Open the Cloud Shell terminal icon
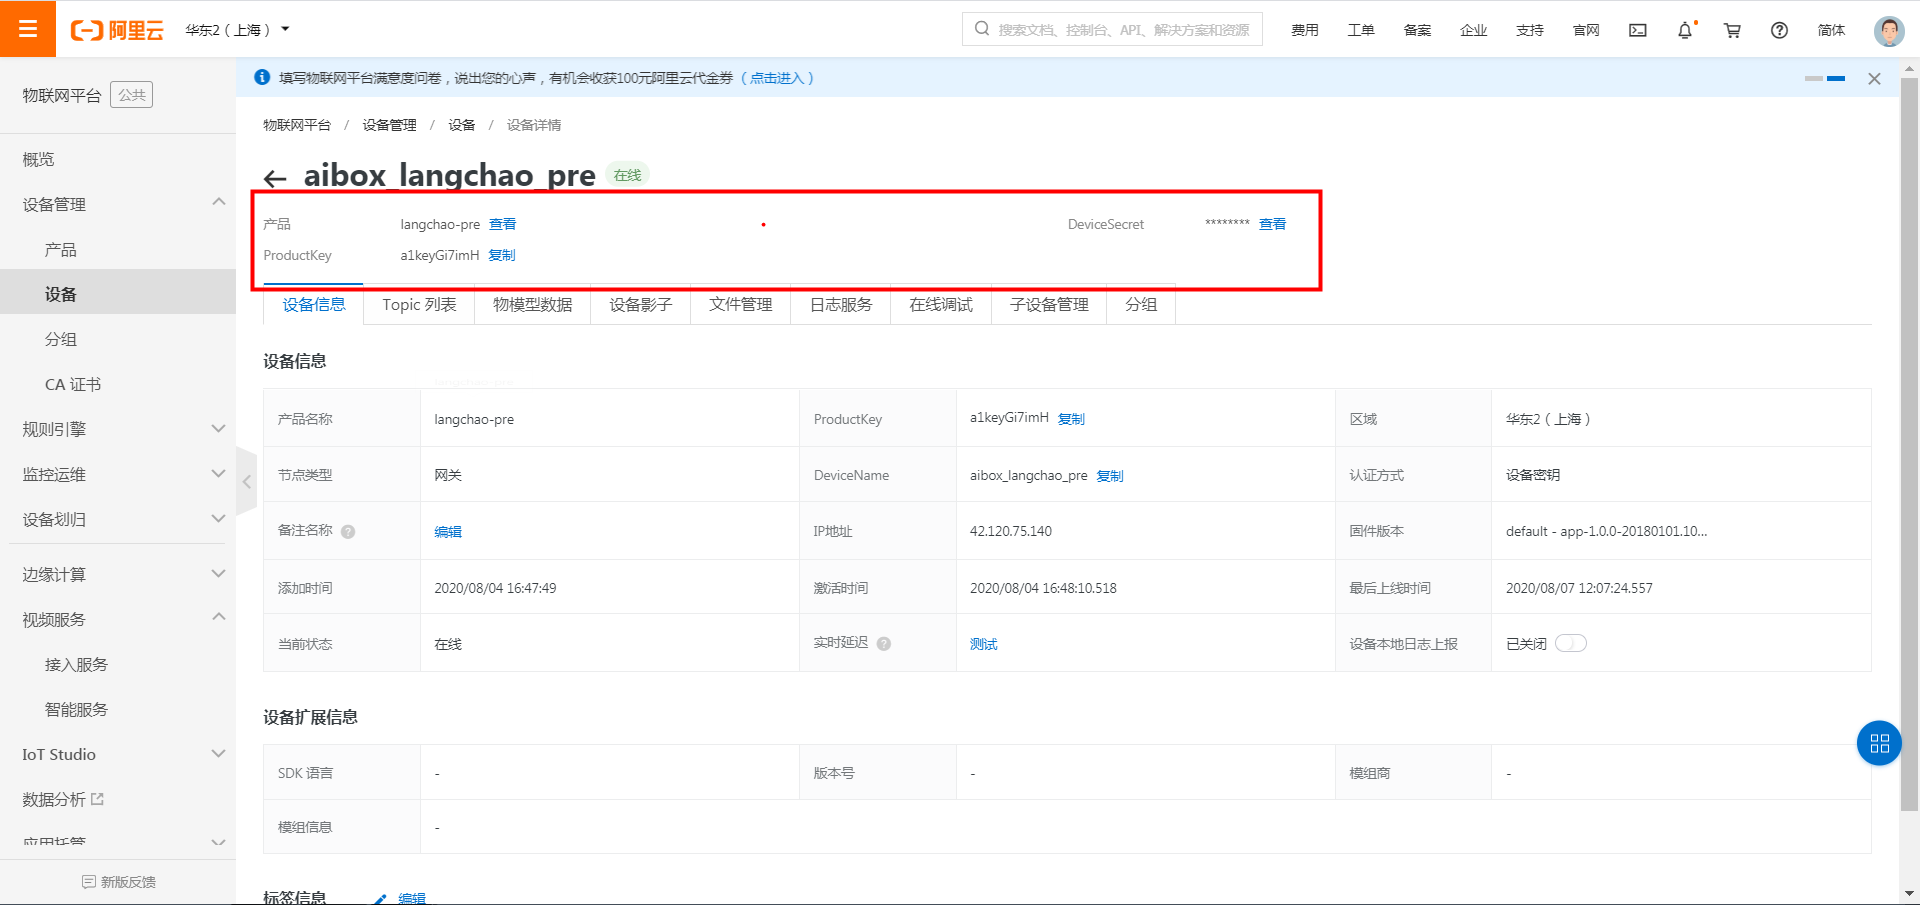1920x905 pixels. coord(1638,30)
